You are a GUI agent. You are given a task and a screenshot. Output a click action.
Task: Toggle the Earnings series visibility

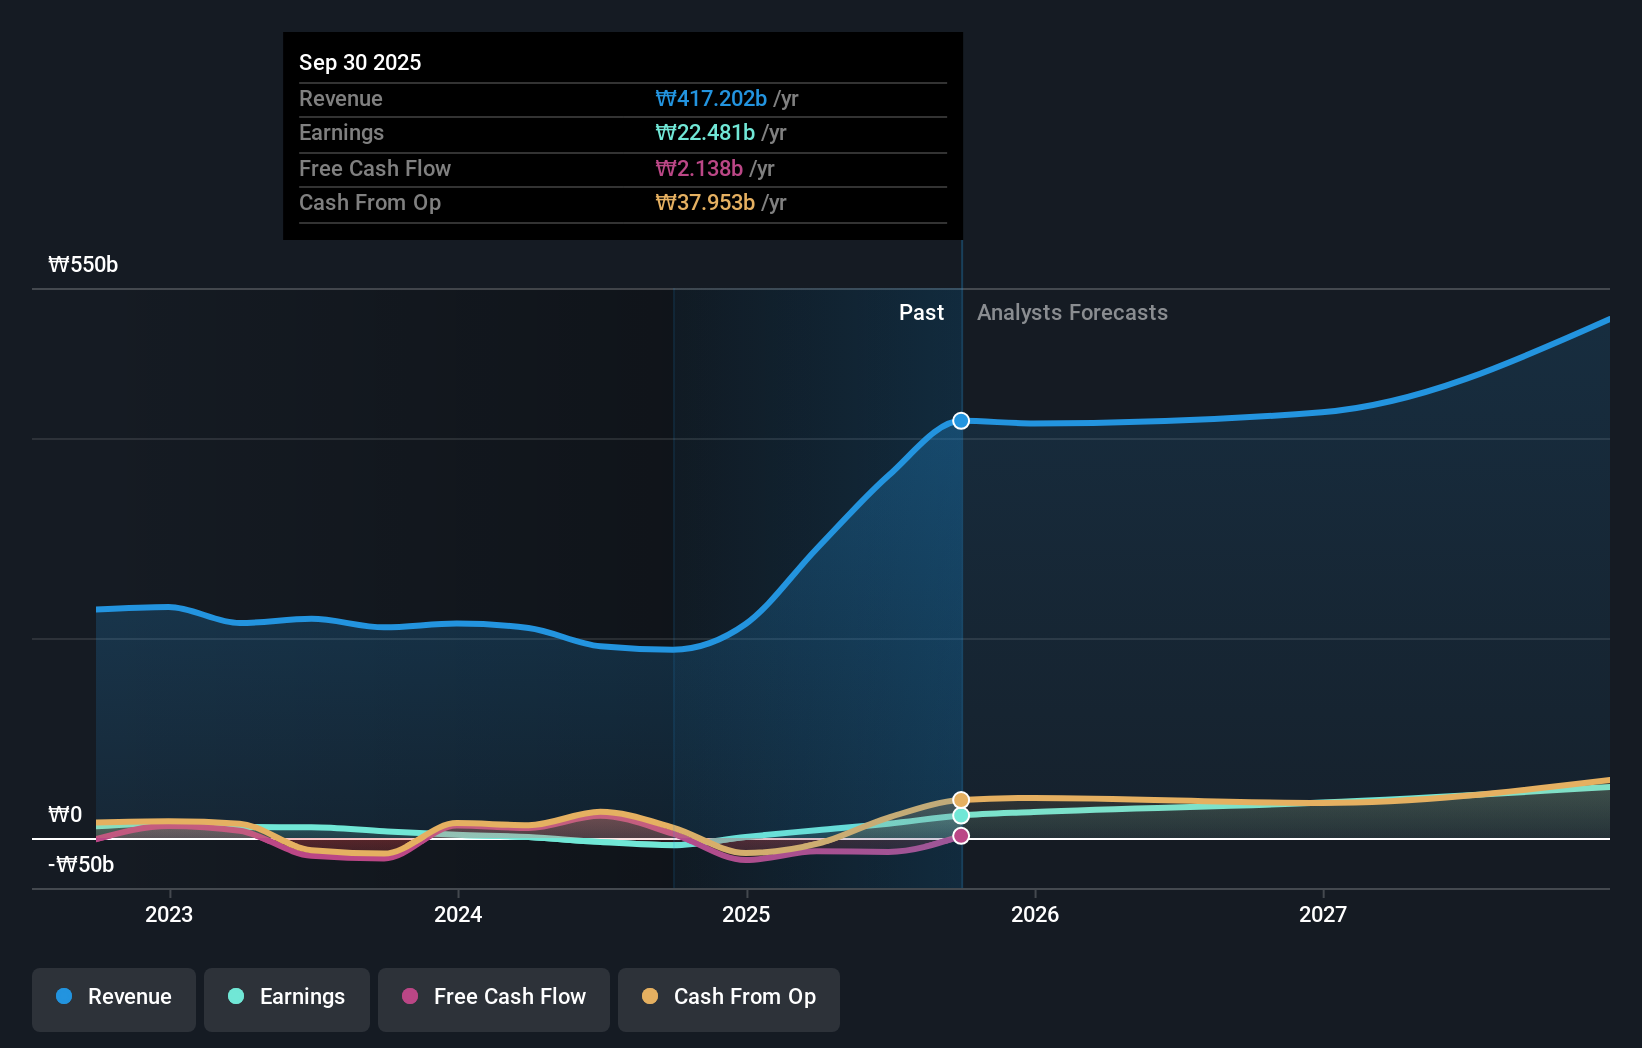point(286,997)
